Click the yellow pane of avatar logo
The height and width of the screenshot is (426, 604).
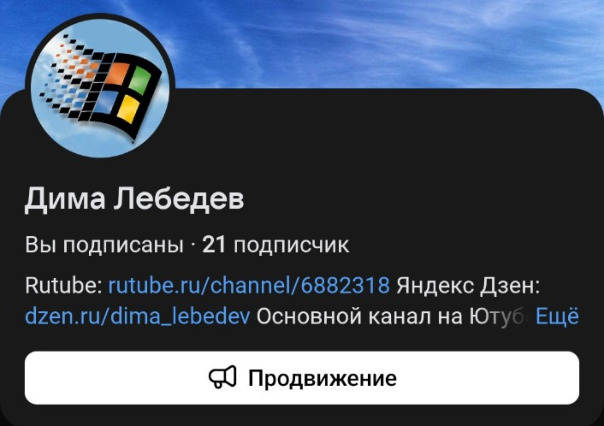128,109
